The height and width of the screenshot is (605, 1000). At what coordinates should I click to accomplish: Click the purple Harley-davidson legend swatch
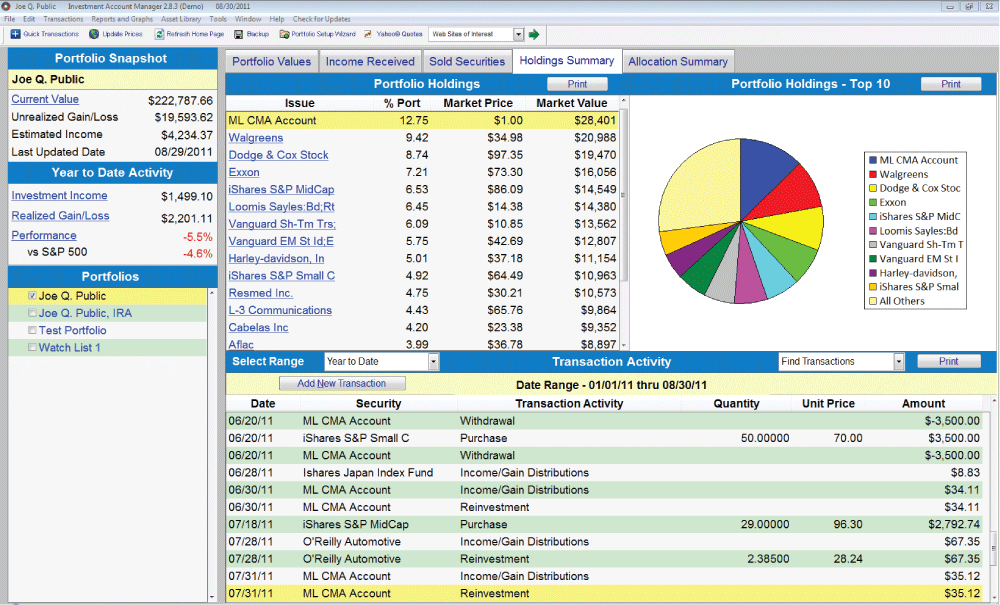click(872, 273)
